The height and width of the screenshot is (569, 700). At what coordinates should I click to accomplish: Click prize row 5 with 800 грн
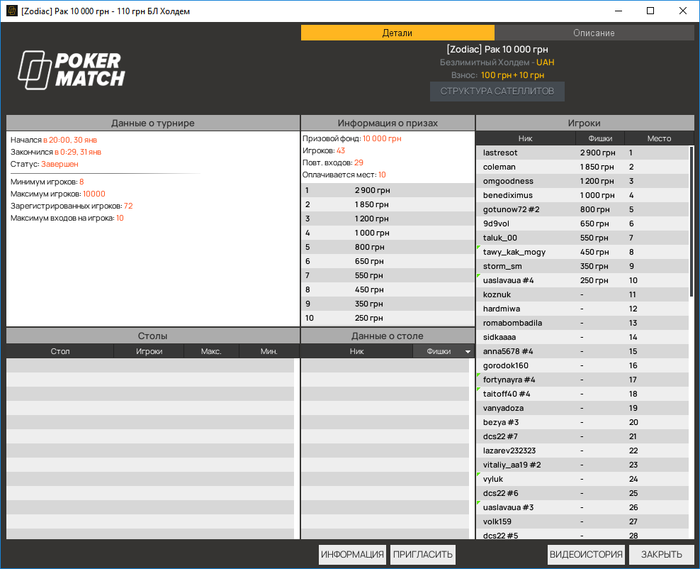coord(388,247)
